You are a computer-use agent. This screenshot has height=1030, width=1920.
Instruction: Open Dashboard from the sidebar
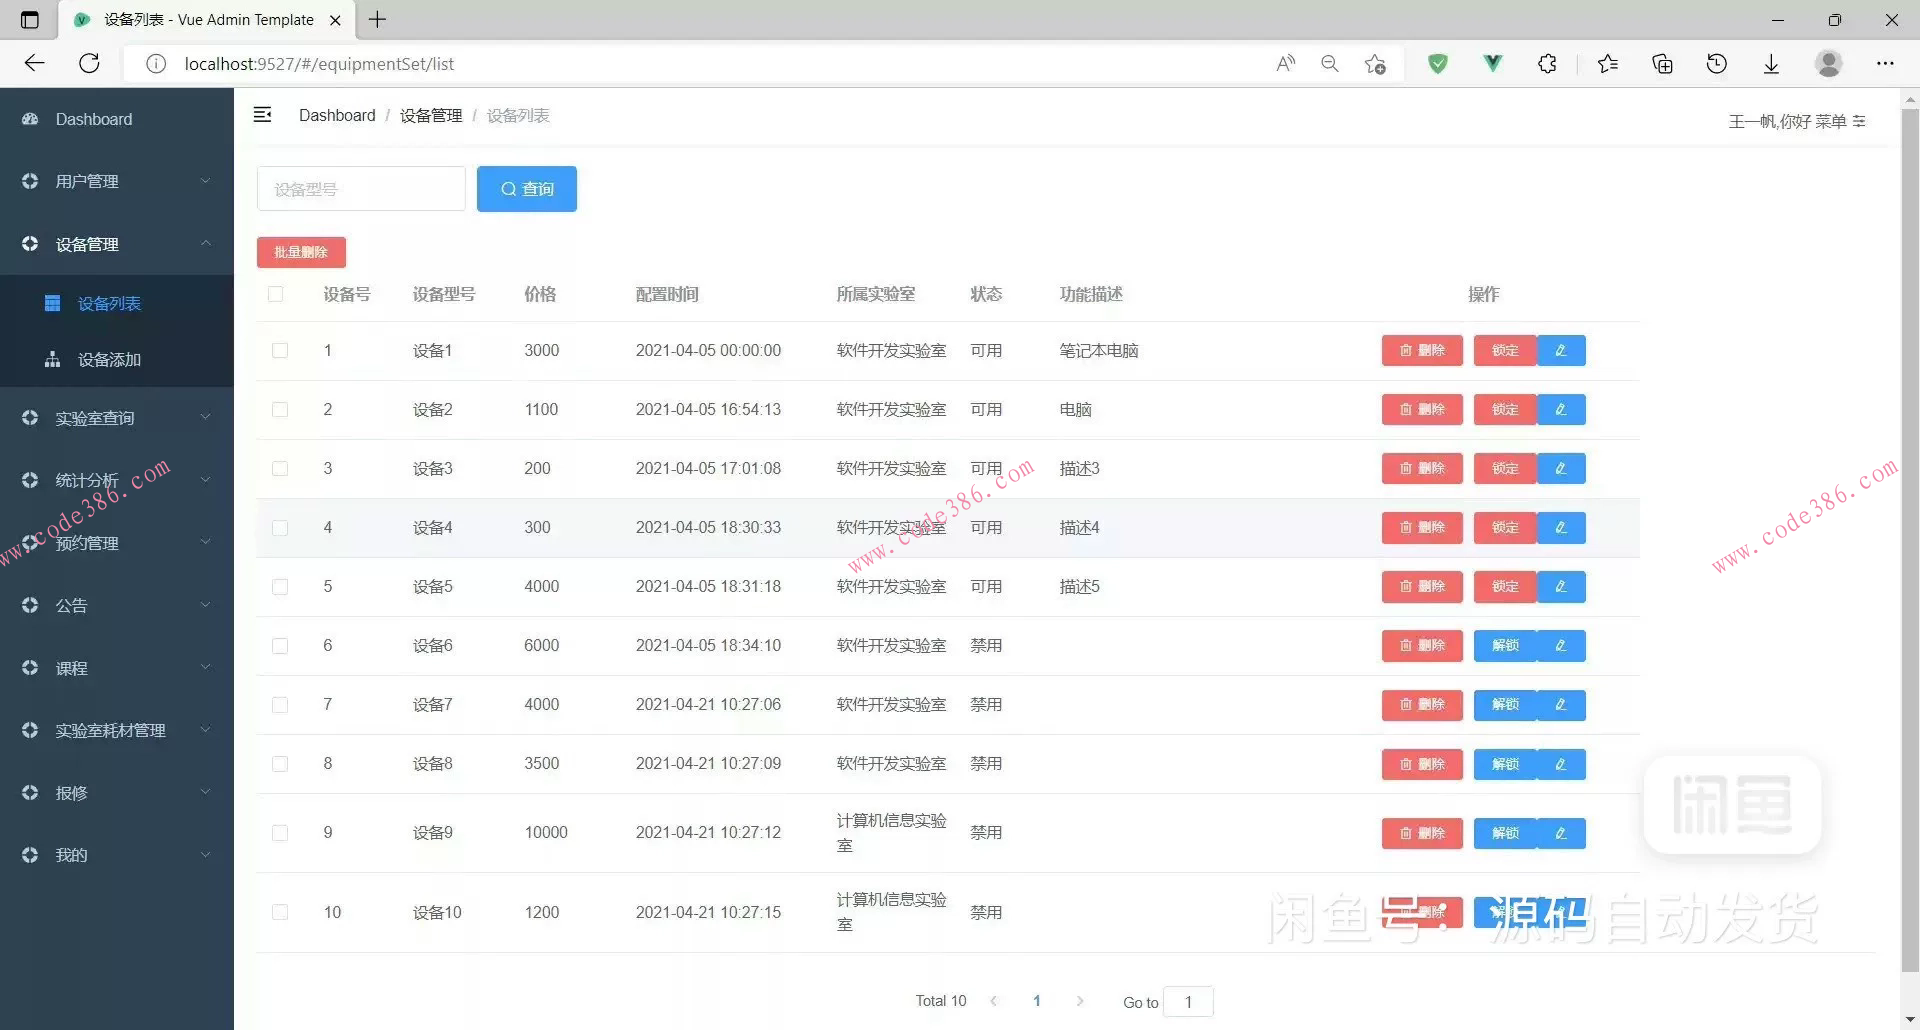[95, 119]
